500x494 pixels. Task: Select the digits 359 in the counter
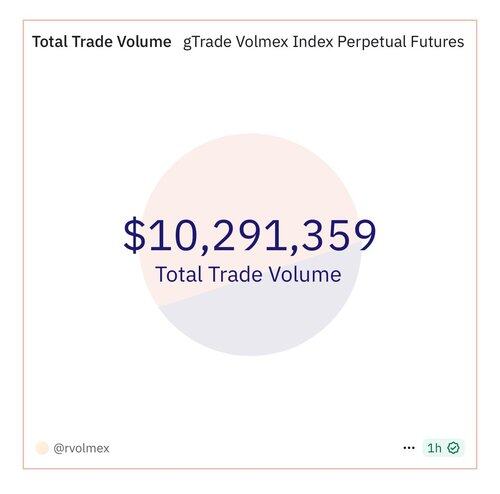click(339, 235)
